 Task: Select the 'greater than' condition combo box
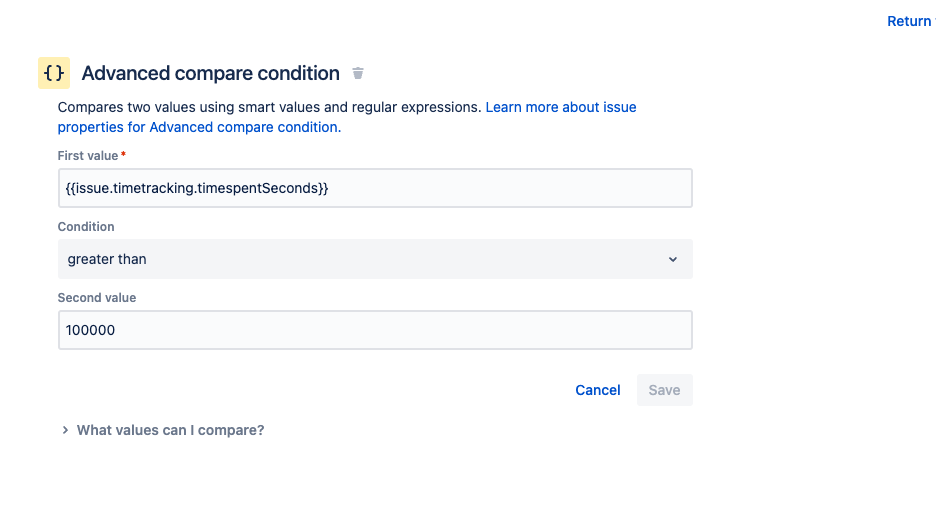point(375,259)
